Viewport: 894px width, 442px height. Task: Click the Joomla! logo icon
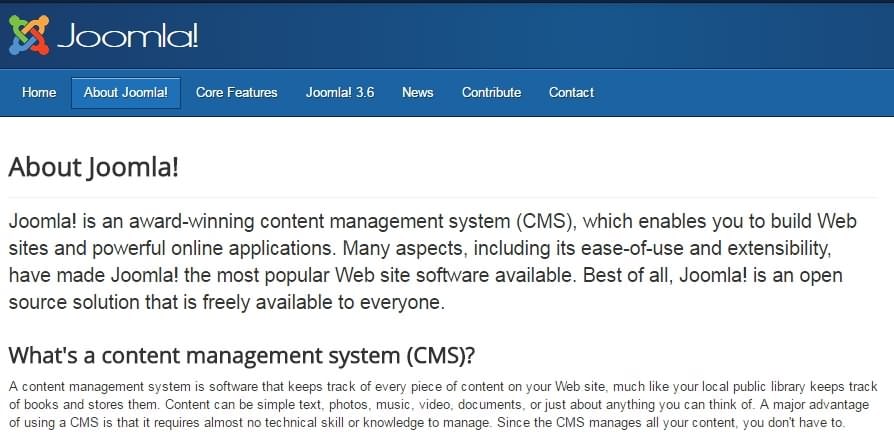[29, 35]
